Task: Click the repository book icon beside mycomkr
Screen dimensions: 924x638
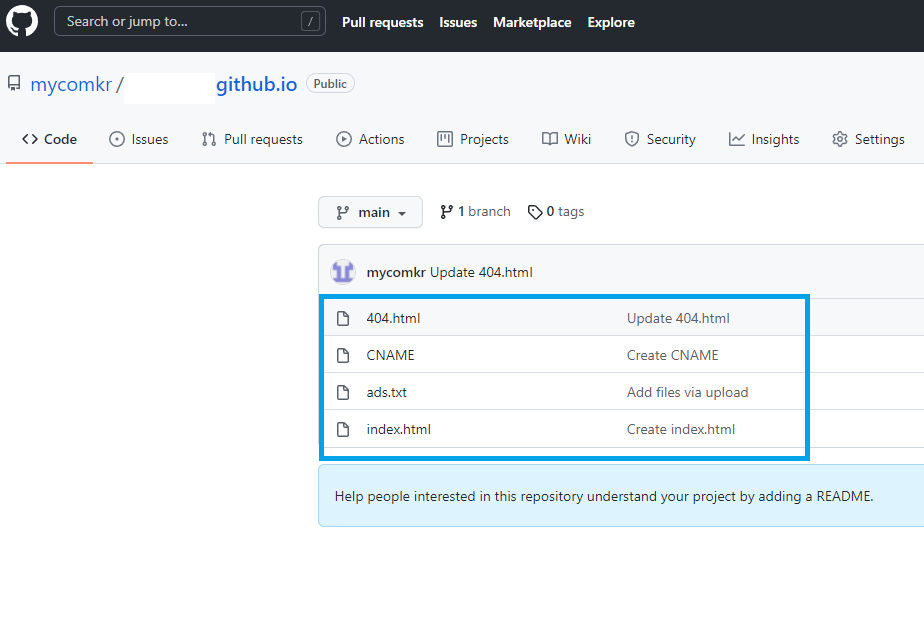Action: click(14, 84)
